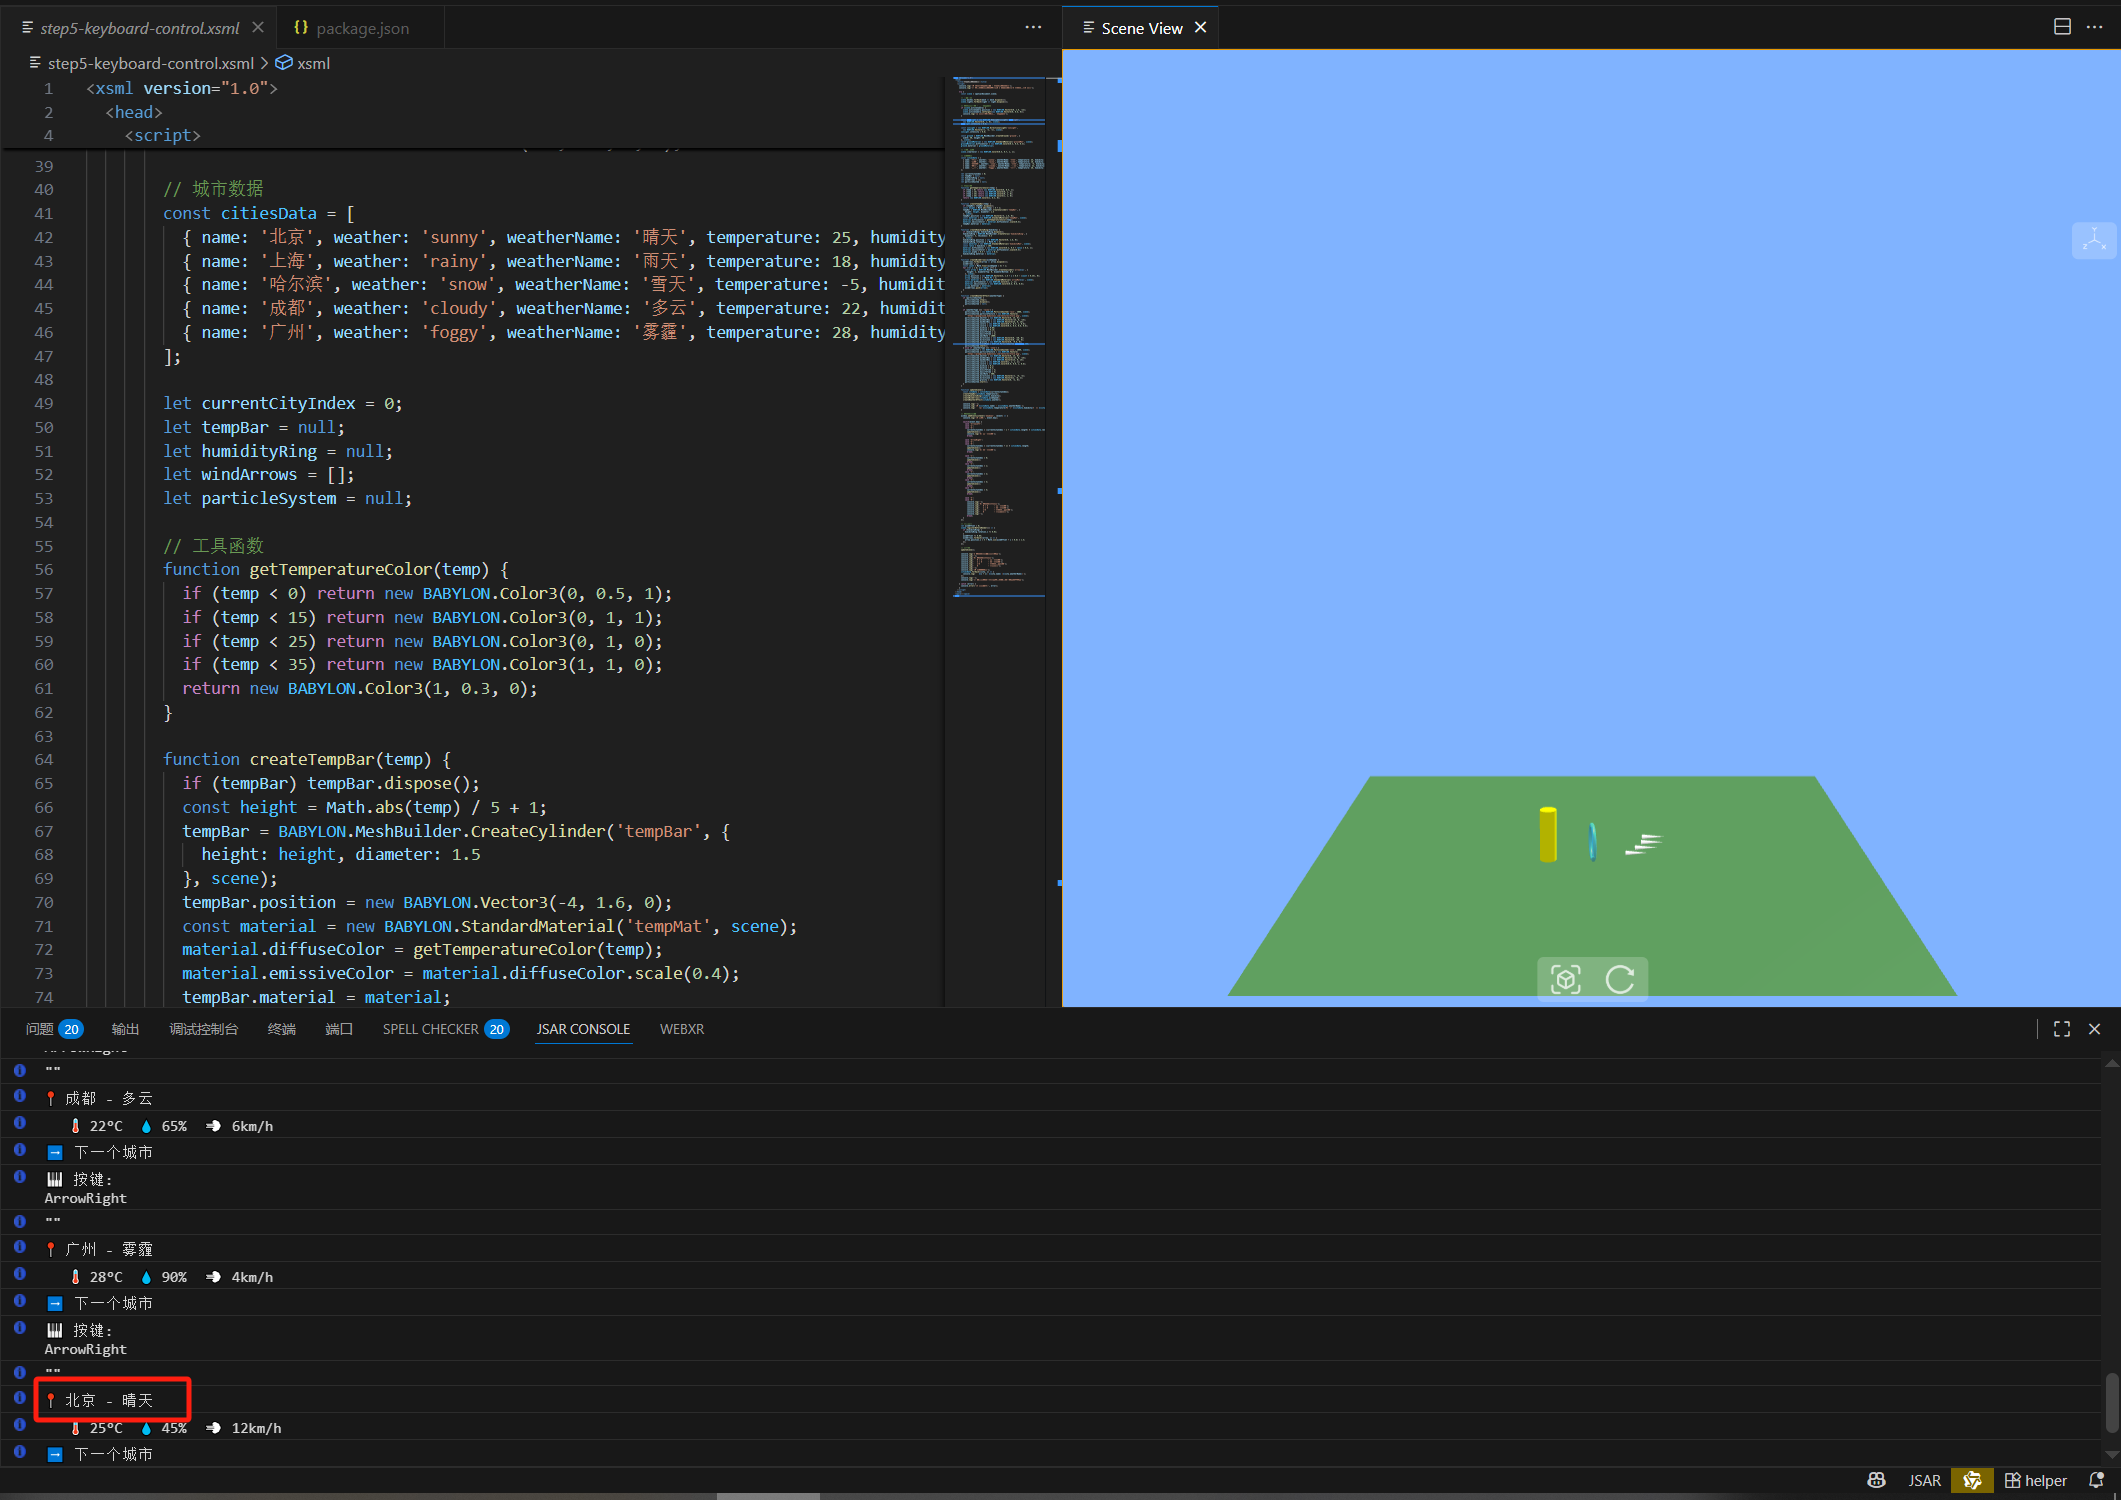
Task: Click the Copilot status bar icon
Action: (1876, 1480)
